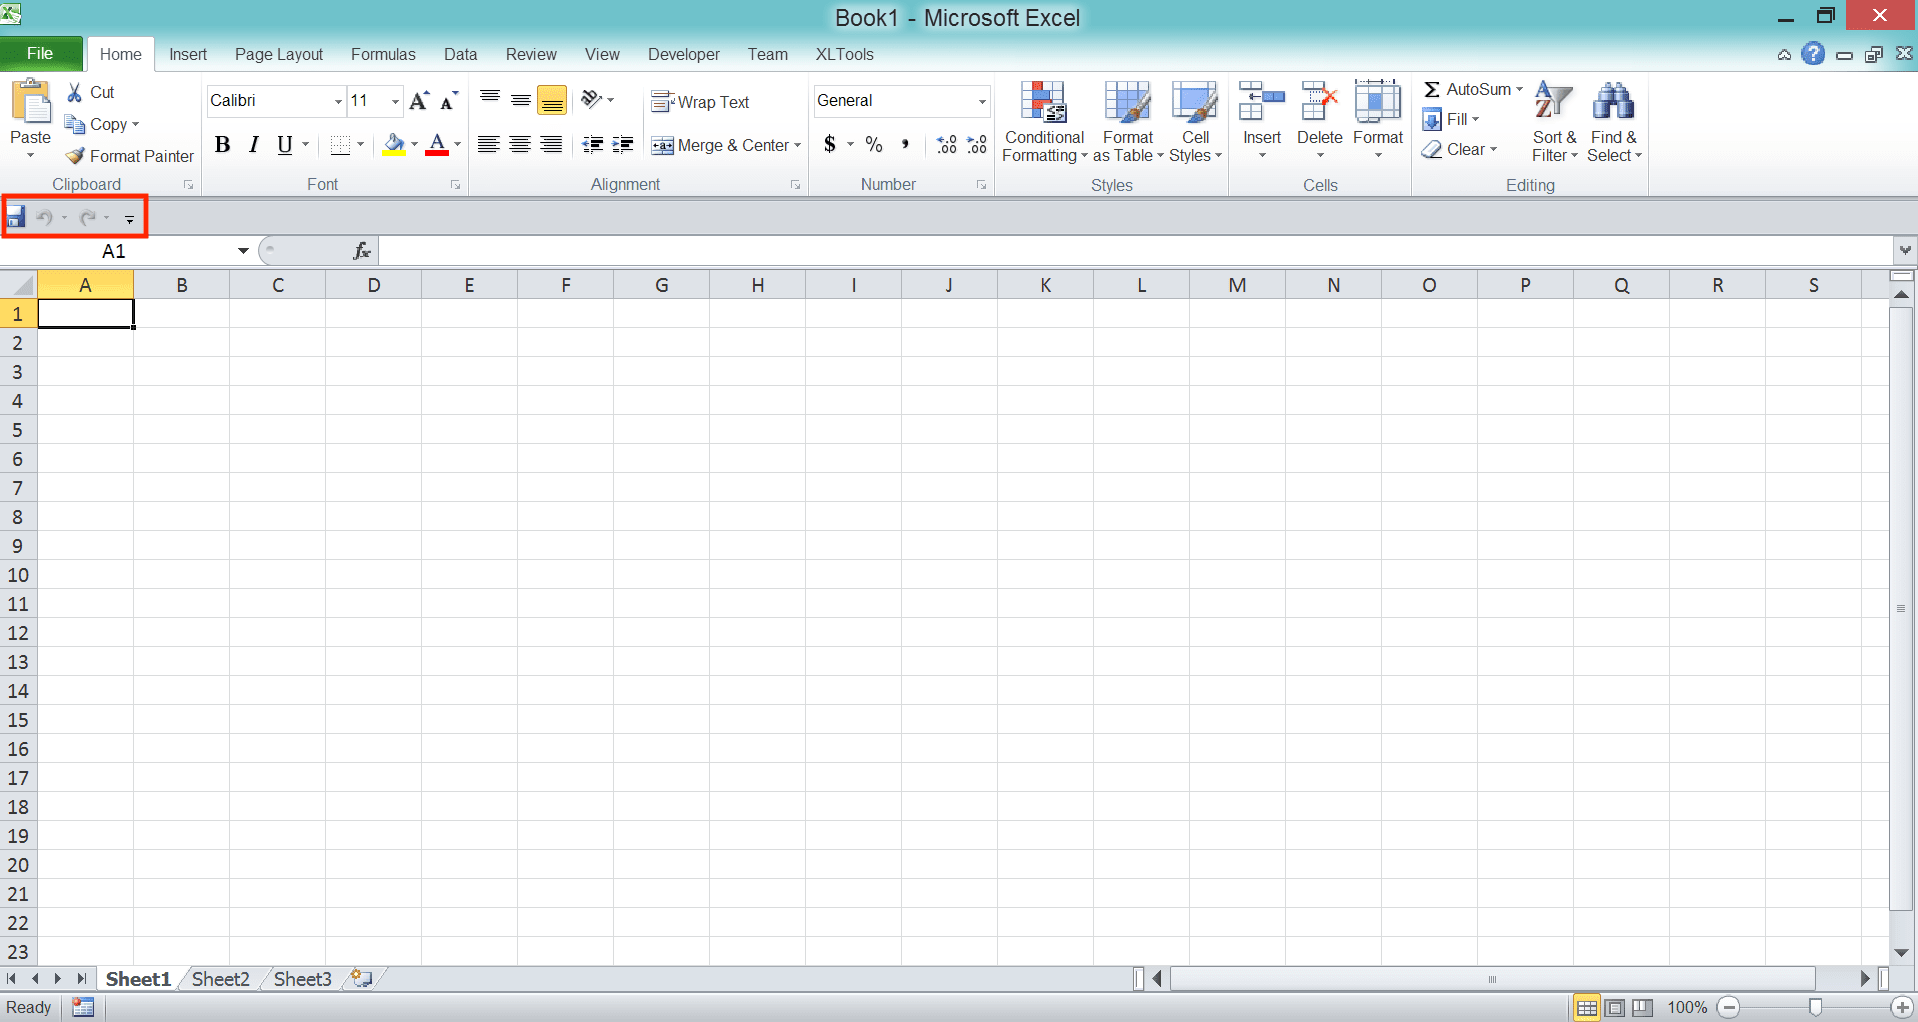The image size is (1918, 1022).
Task: Click the Percent Style icon
Action: tap(872, 145)
